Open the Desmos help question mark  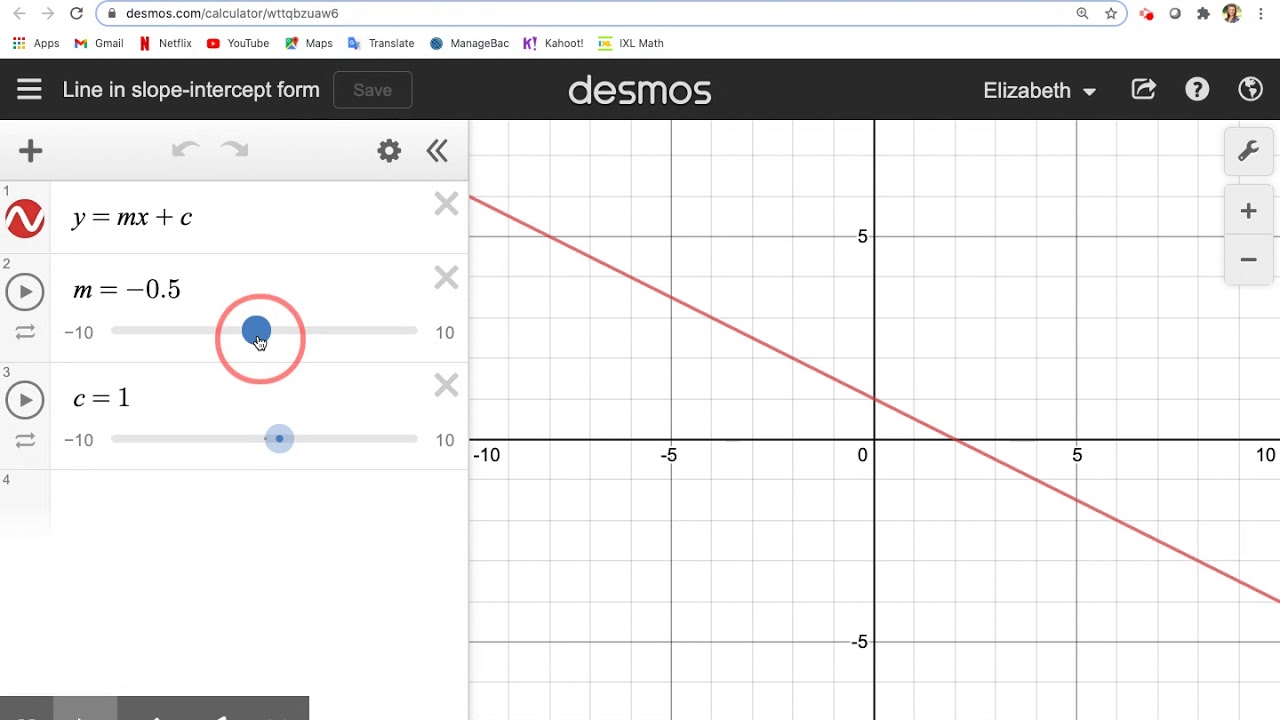[x=1197, y=90]
